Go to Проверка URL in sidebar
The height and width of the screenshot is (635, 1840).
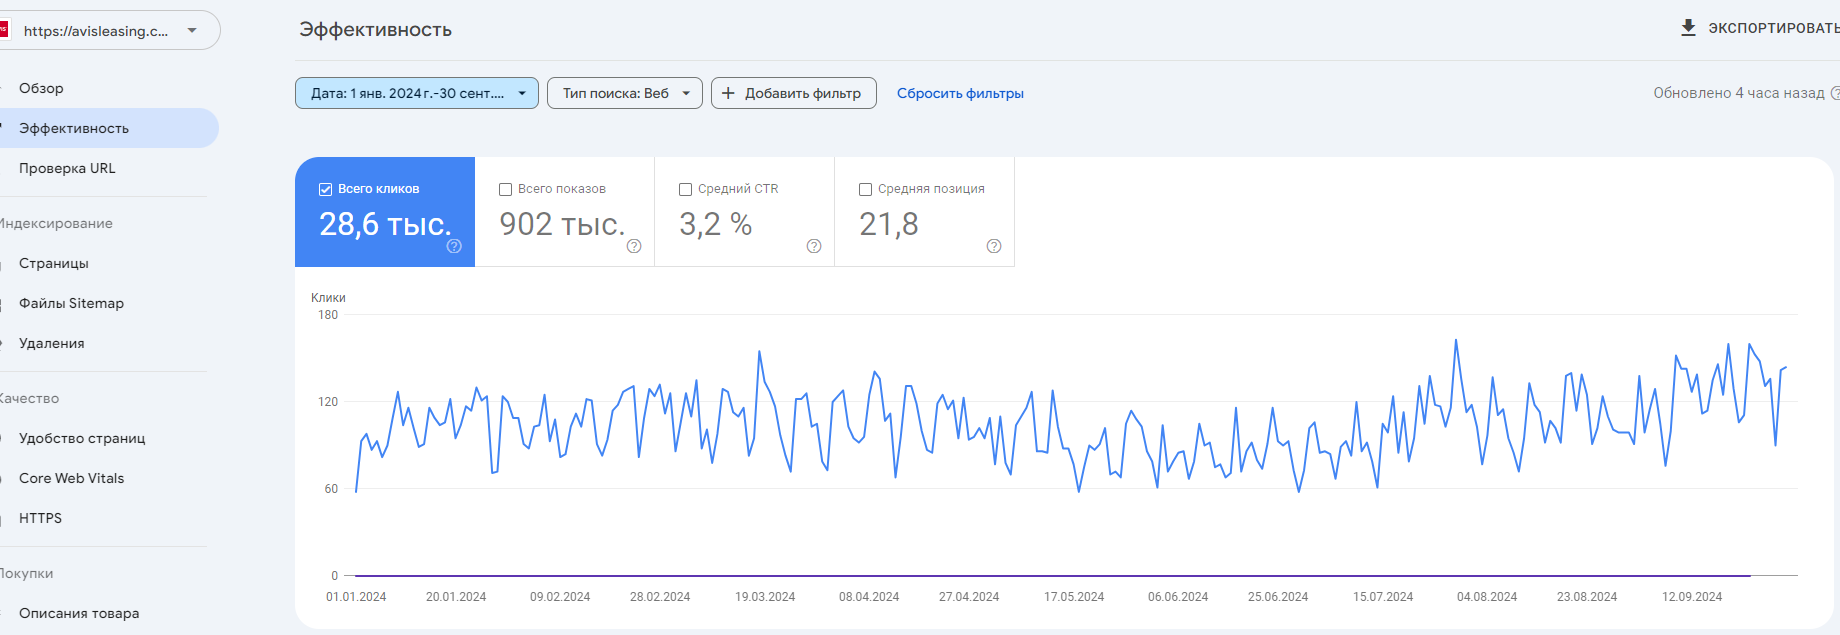click(67, 168)
